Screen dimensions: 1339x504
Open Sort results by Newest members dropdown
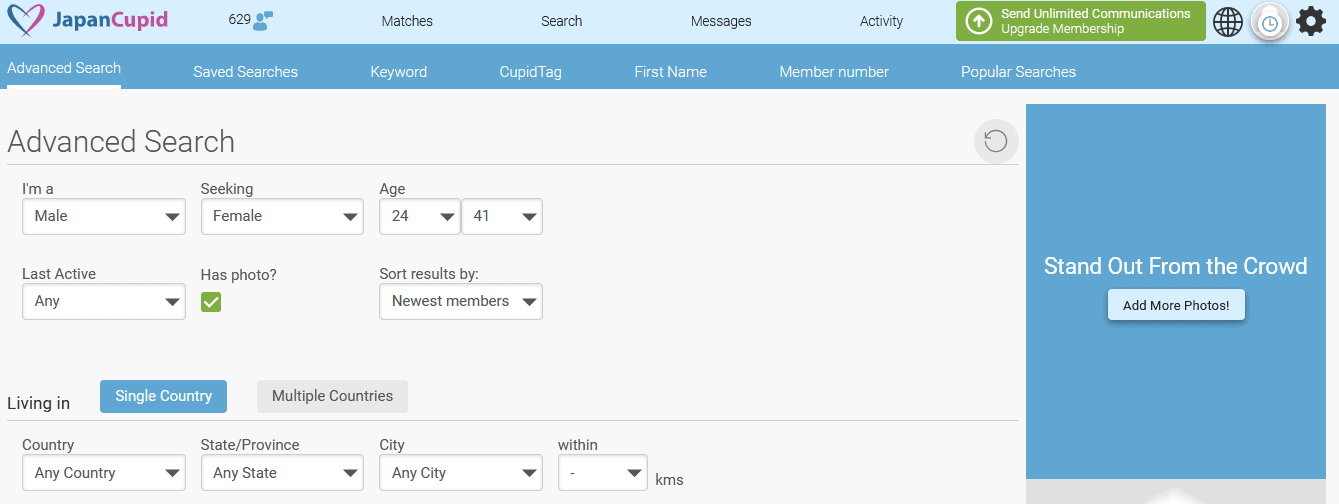461,301
